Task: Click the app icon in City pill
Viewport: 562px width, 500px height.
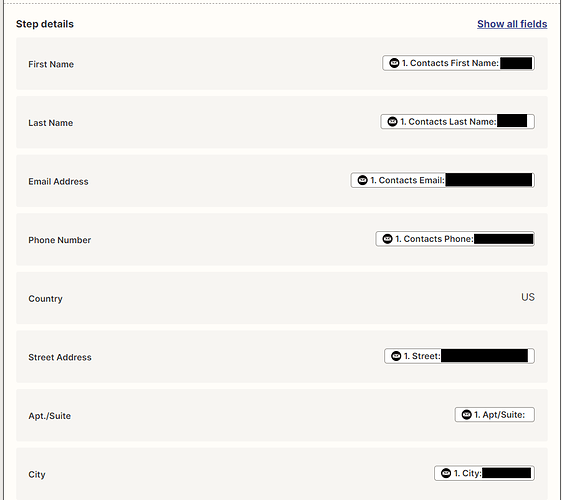Action: point(446,473)
